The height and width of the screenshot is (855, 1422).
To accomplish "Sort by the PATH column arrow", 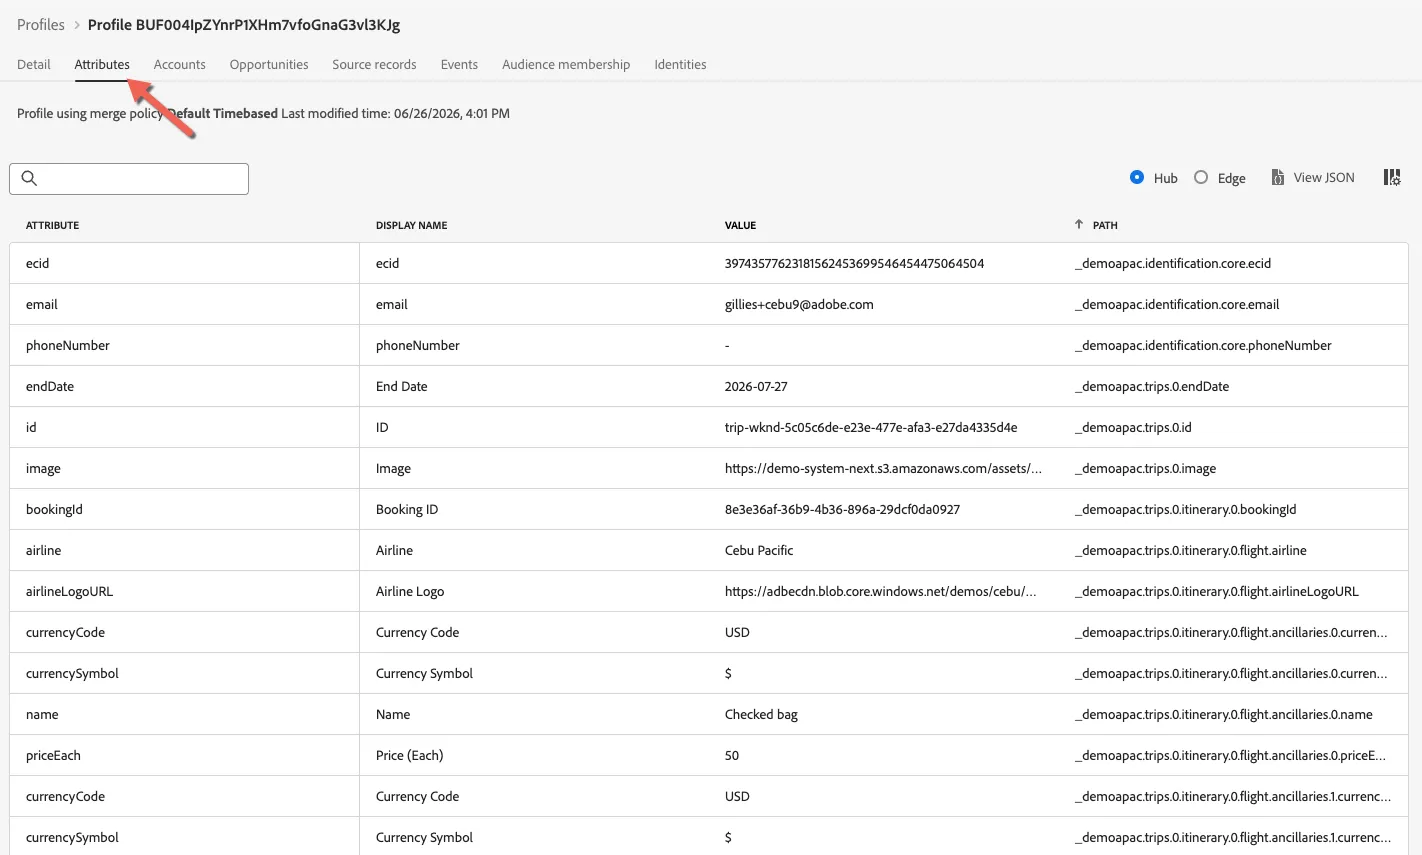I will click(1078, 225).
